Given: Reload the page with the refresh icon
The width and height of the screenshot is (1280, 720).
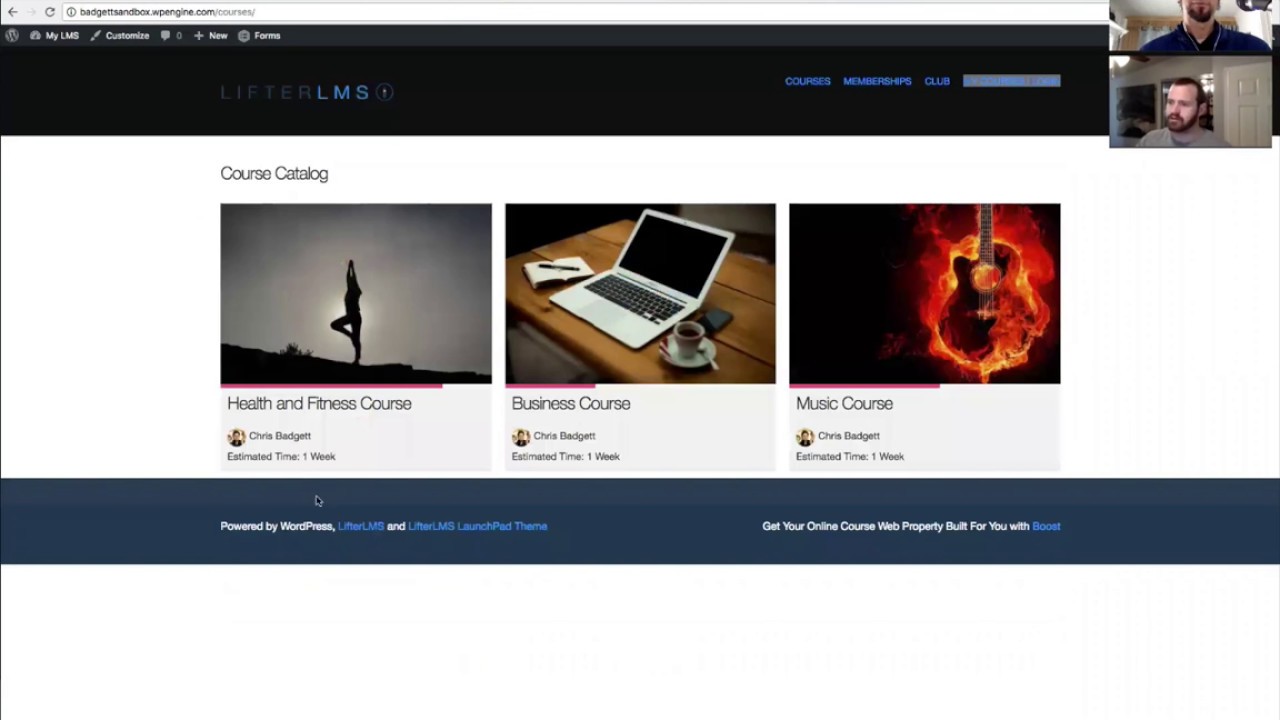Looking at the screenshot, I should (x=50, y=12).
